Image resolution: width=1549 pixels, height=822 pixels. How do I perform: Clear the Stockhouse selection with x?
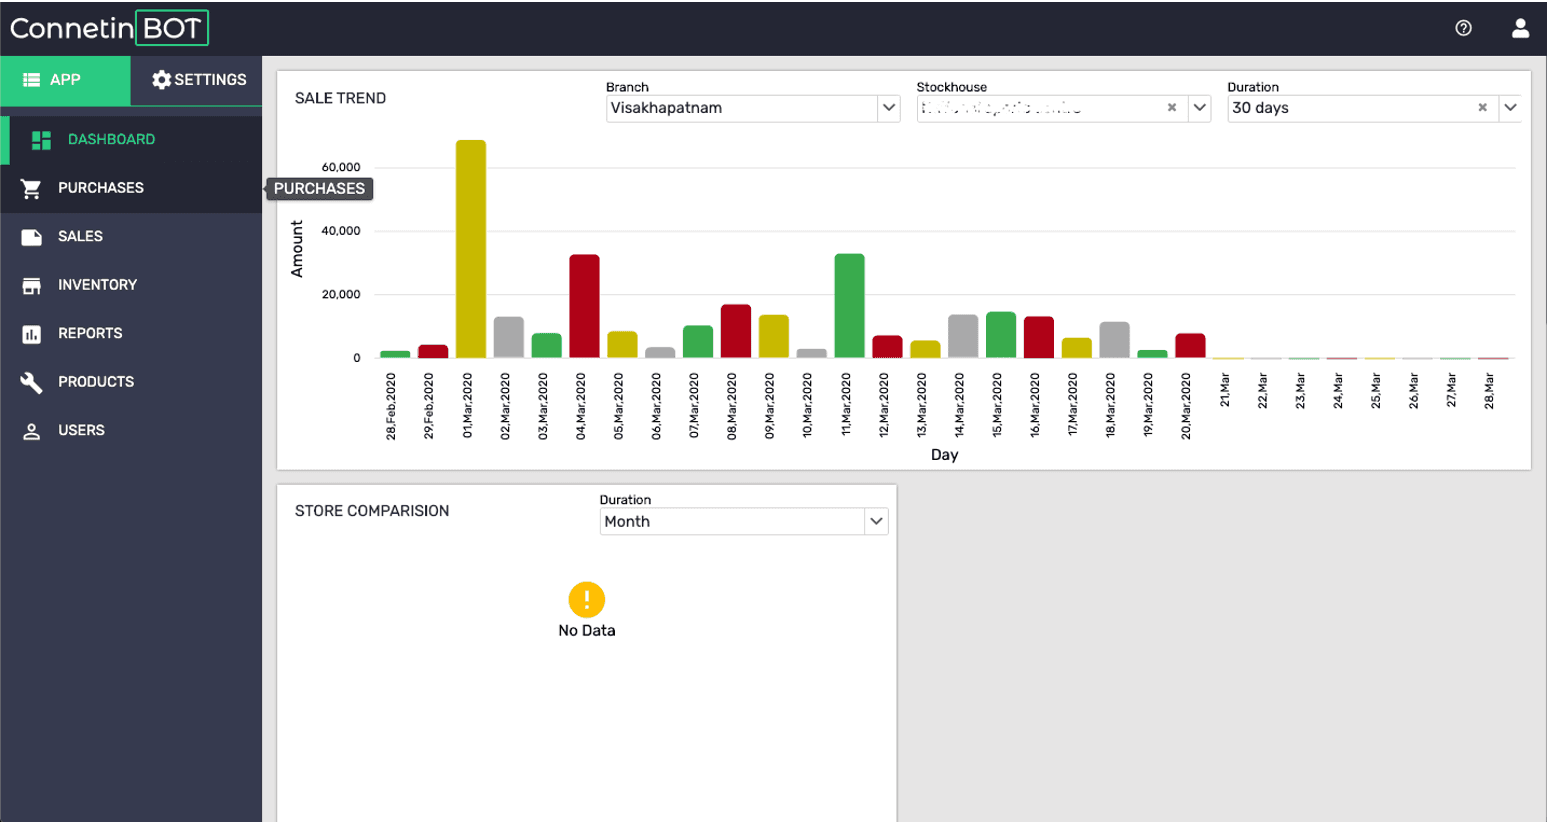pos(1172,108)
